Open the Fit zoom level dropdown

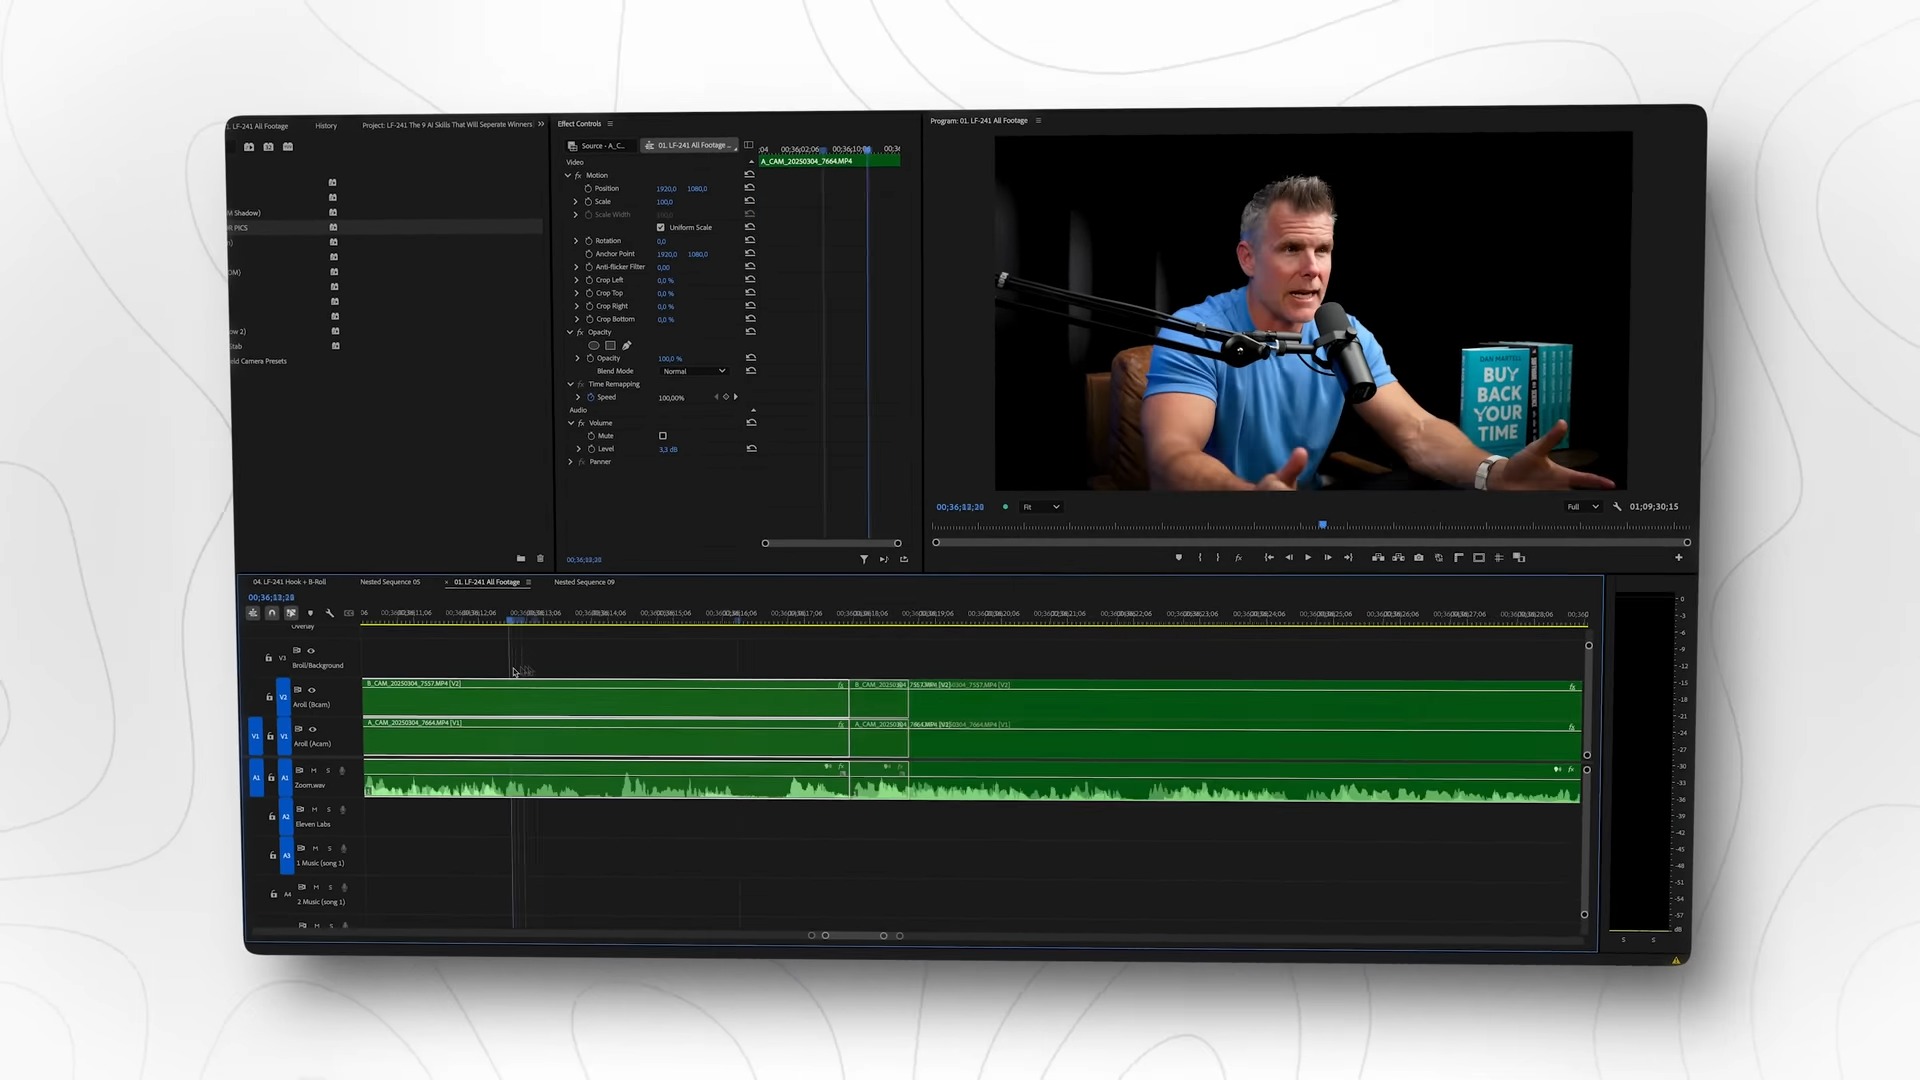point(1040,507)
